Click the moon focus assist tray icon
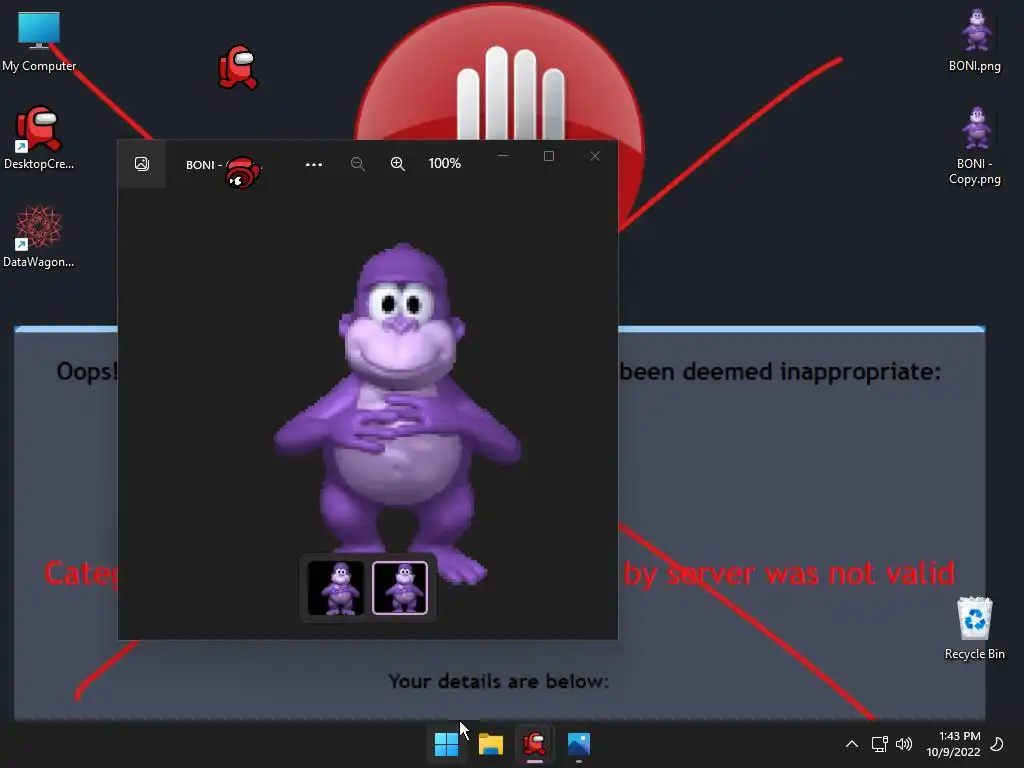The image size is (1024, 768). [997, 744]
